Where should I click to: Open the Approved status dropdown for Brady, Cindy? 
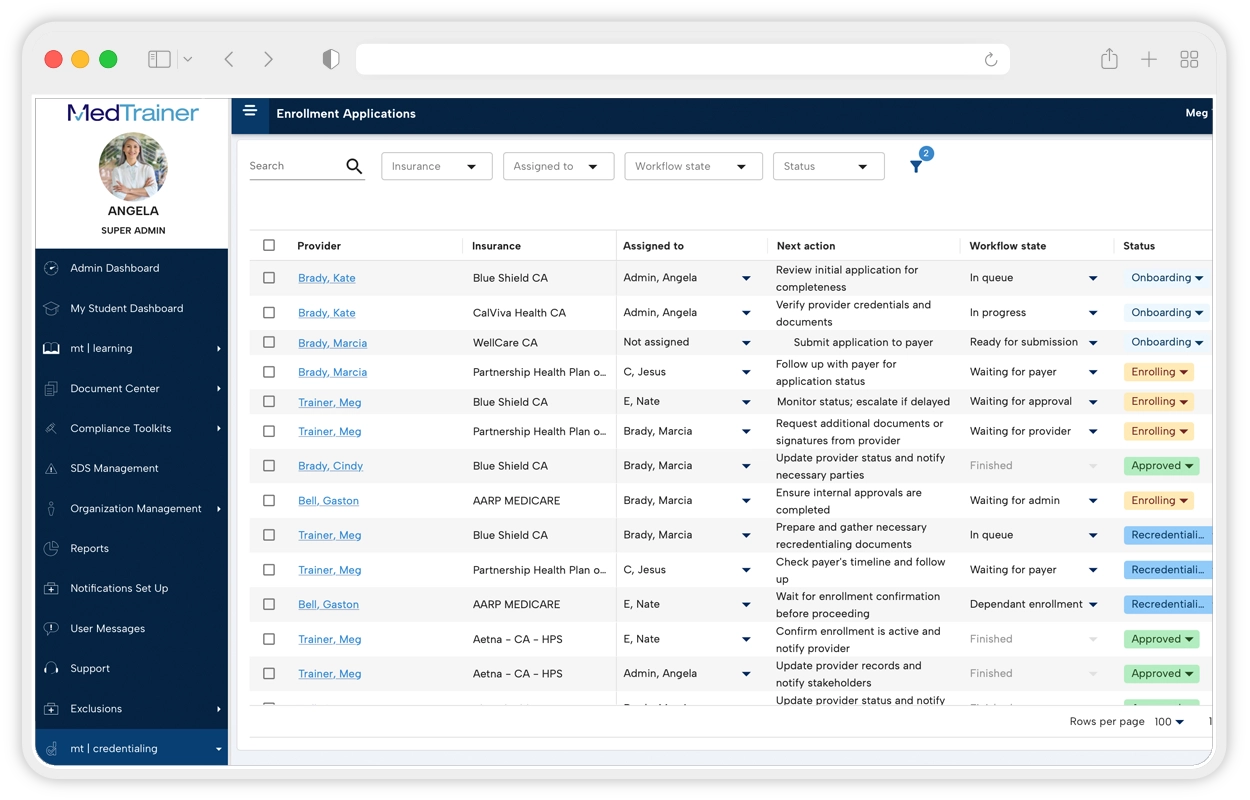point(1161,466)
